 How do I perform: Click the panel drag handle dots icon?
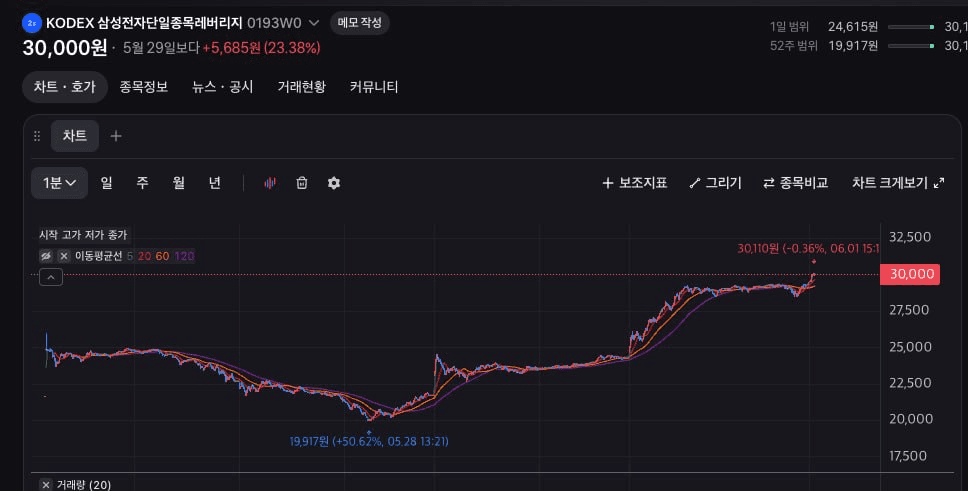click(37, 136)
